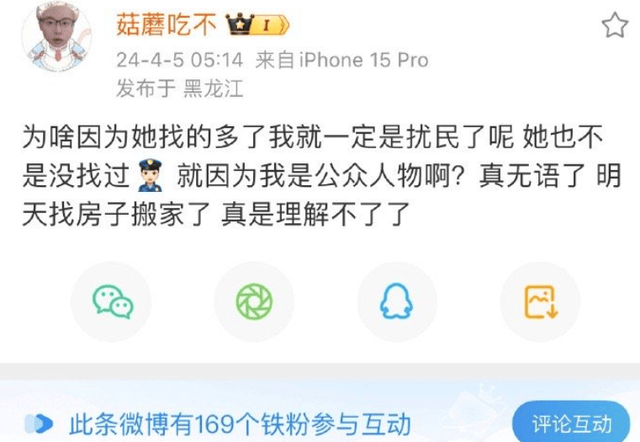Tap the 来自 iPhone 15 Pro source

click(342, 60)
